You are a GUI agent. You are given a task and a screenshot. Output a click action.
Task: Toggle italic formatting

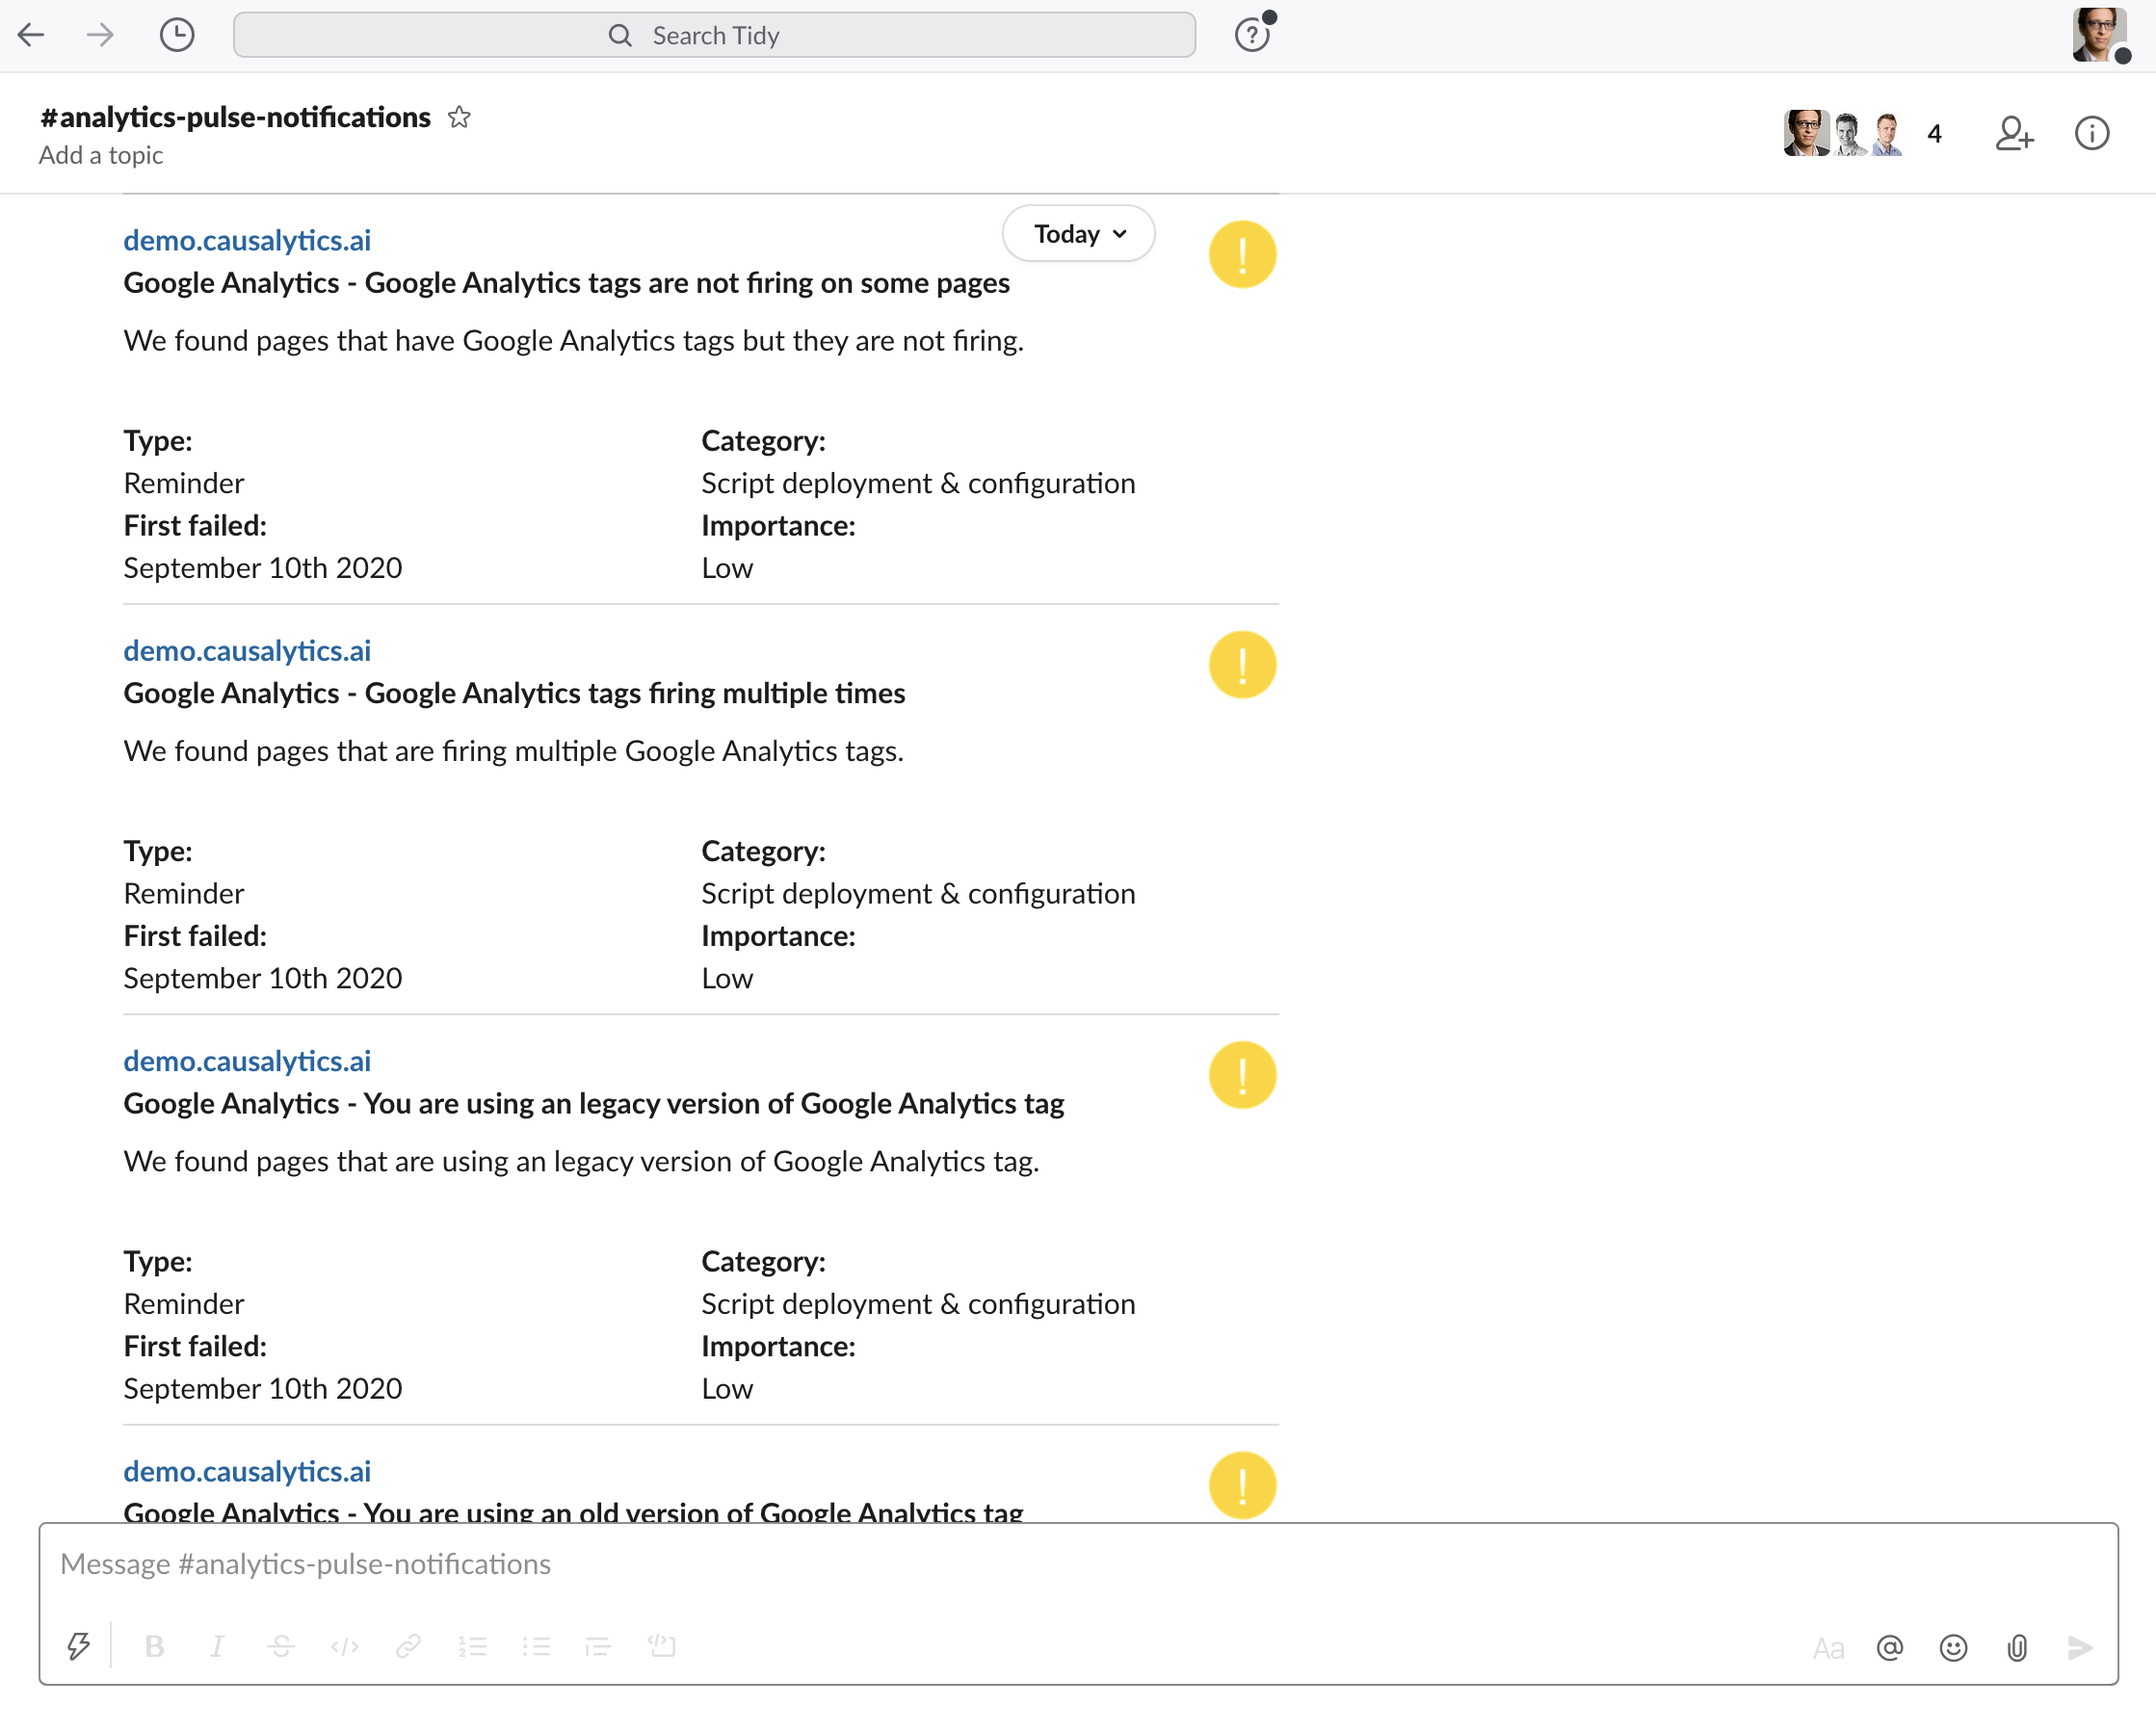tap(217, 1646)
